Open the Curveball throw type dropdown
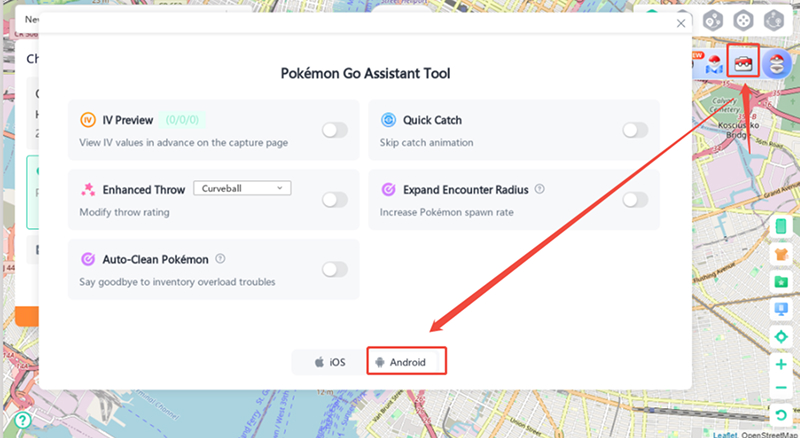The height and width of the screenshot is (438, 800). 242,188
